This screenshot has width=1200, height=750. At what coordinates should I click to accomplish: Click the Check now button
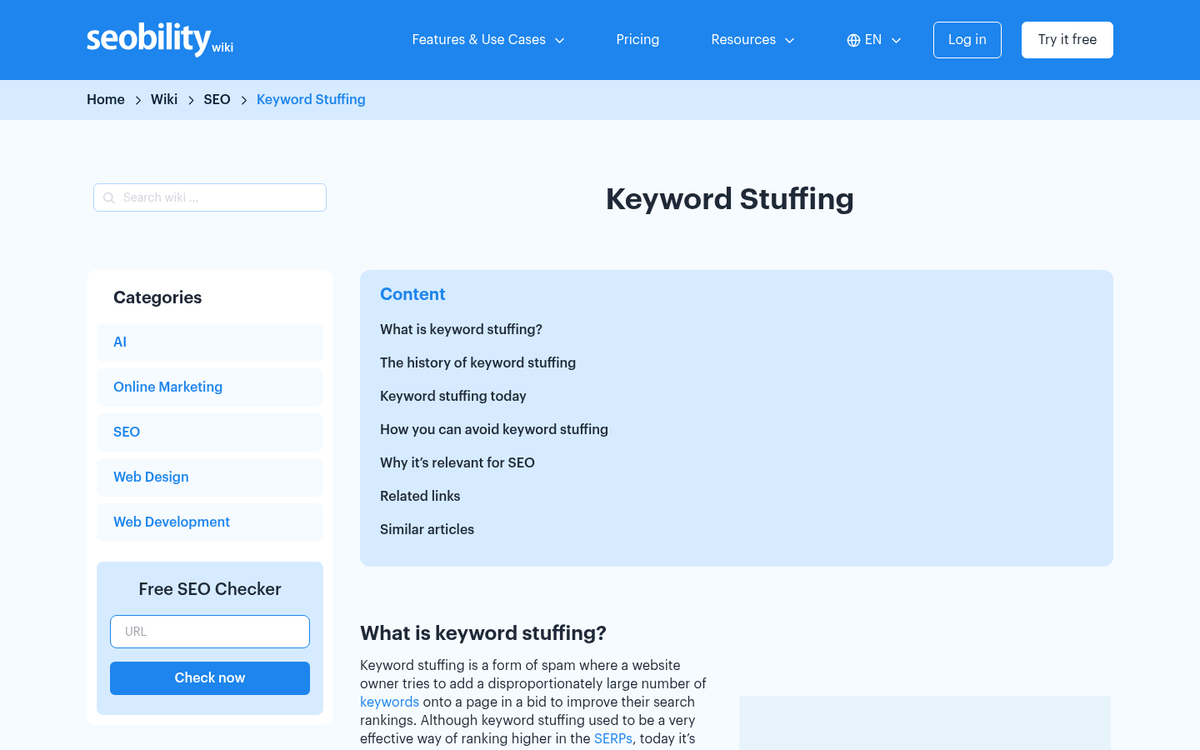pyautogui.click(x=210, y=678)
